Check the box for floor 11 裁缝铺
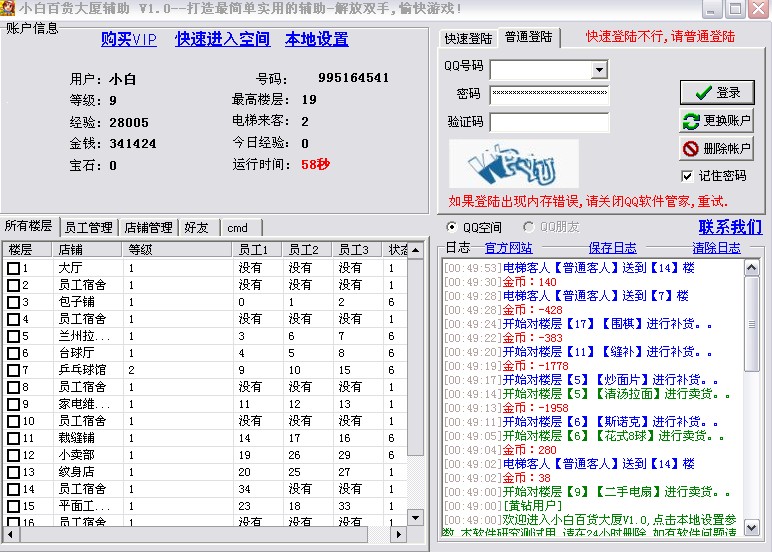Viewport: 772px width, 552px height. point(14,438)
